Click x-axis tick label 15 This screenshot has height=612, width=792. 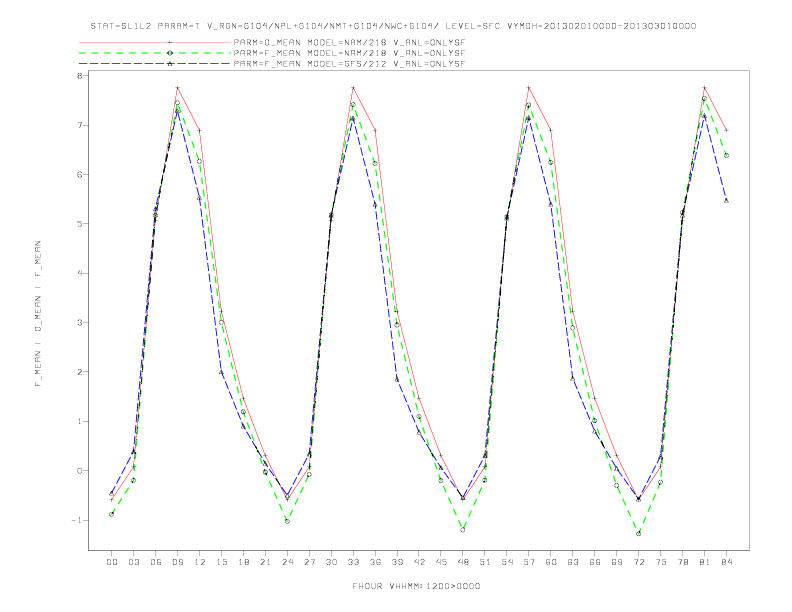pos(221,562)
